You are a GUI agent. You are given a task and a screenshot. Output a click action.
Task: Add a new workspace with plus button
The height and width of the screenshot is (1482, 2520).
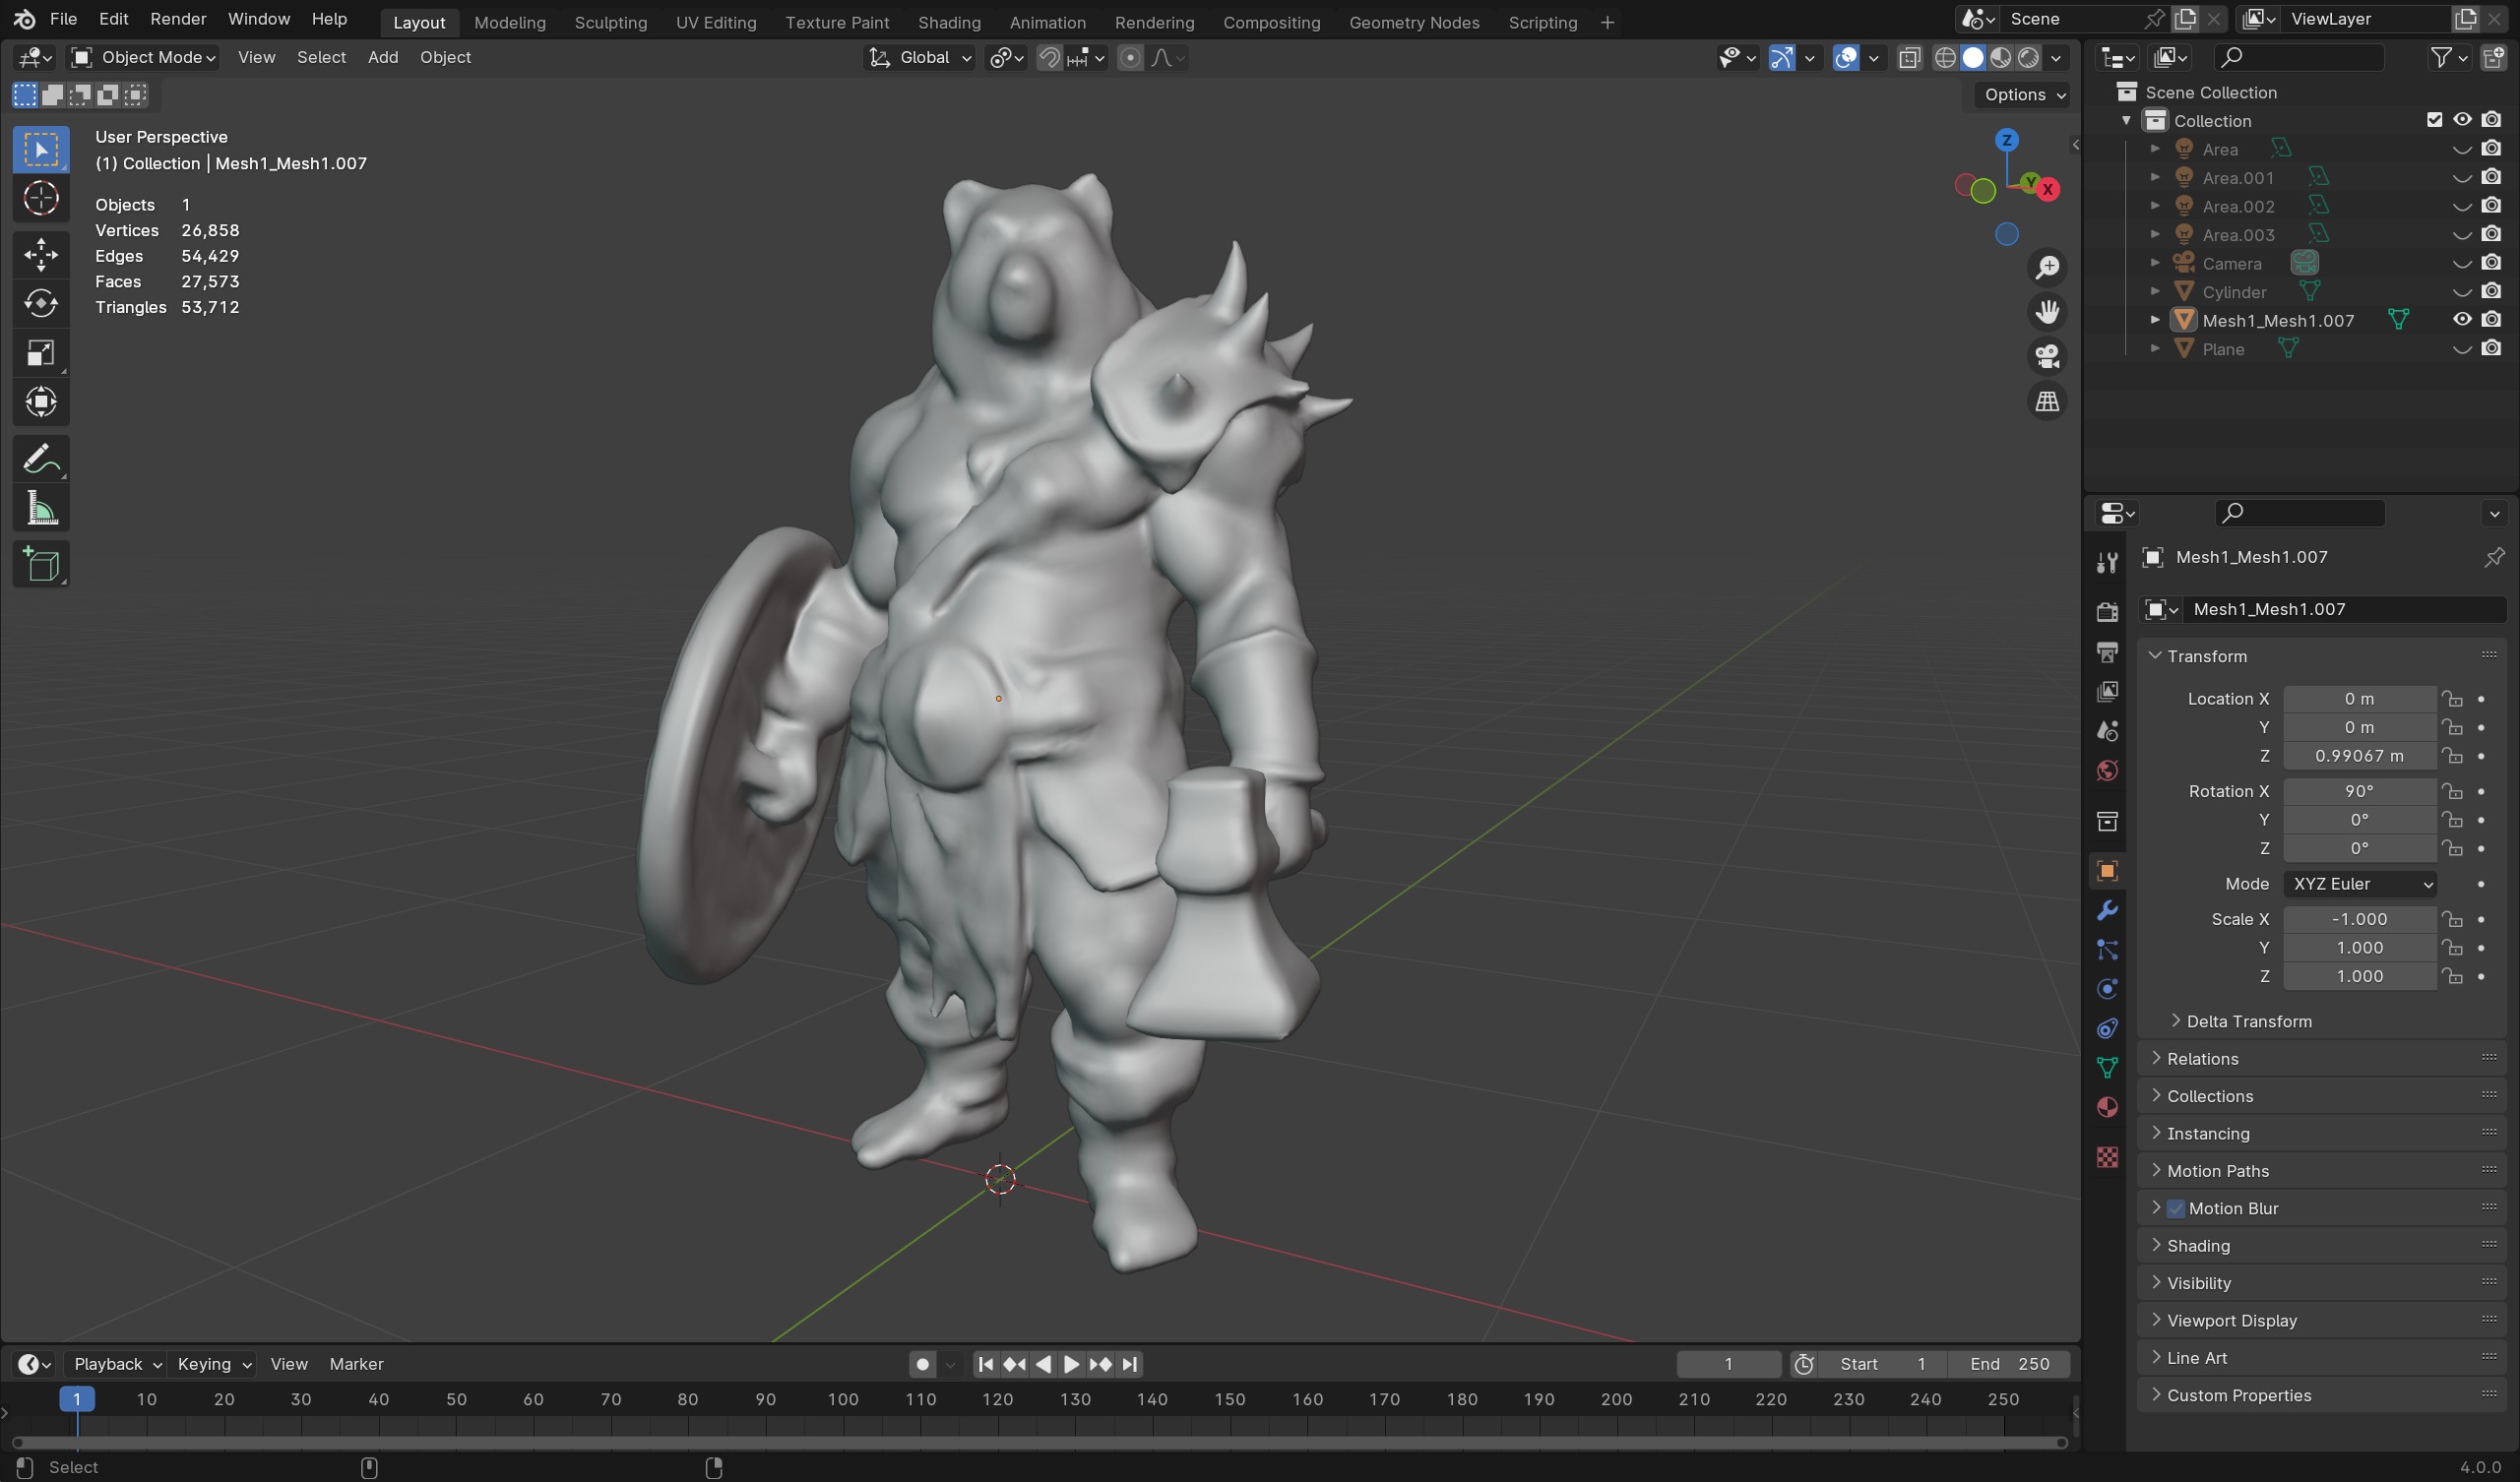point(1607,22)
